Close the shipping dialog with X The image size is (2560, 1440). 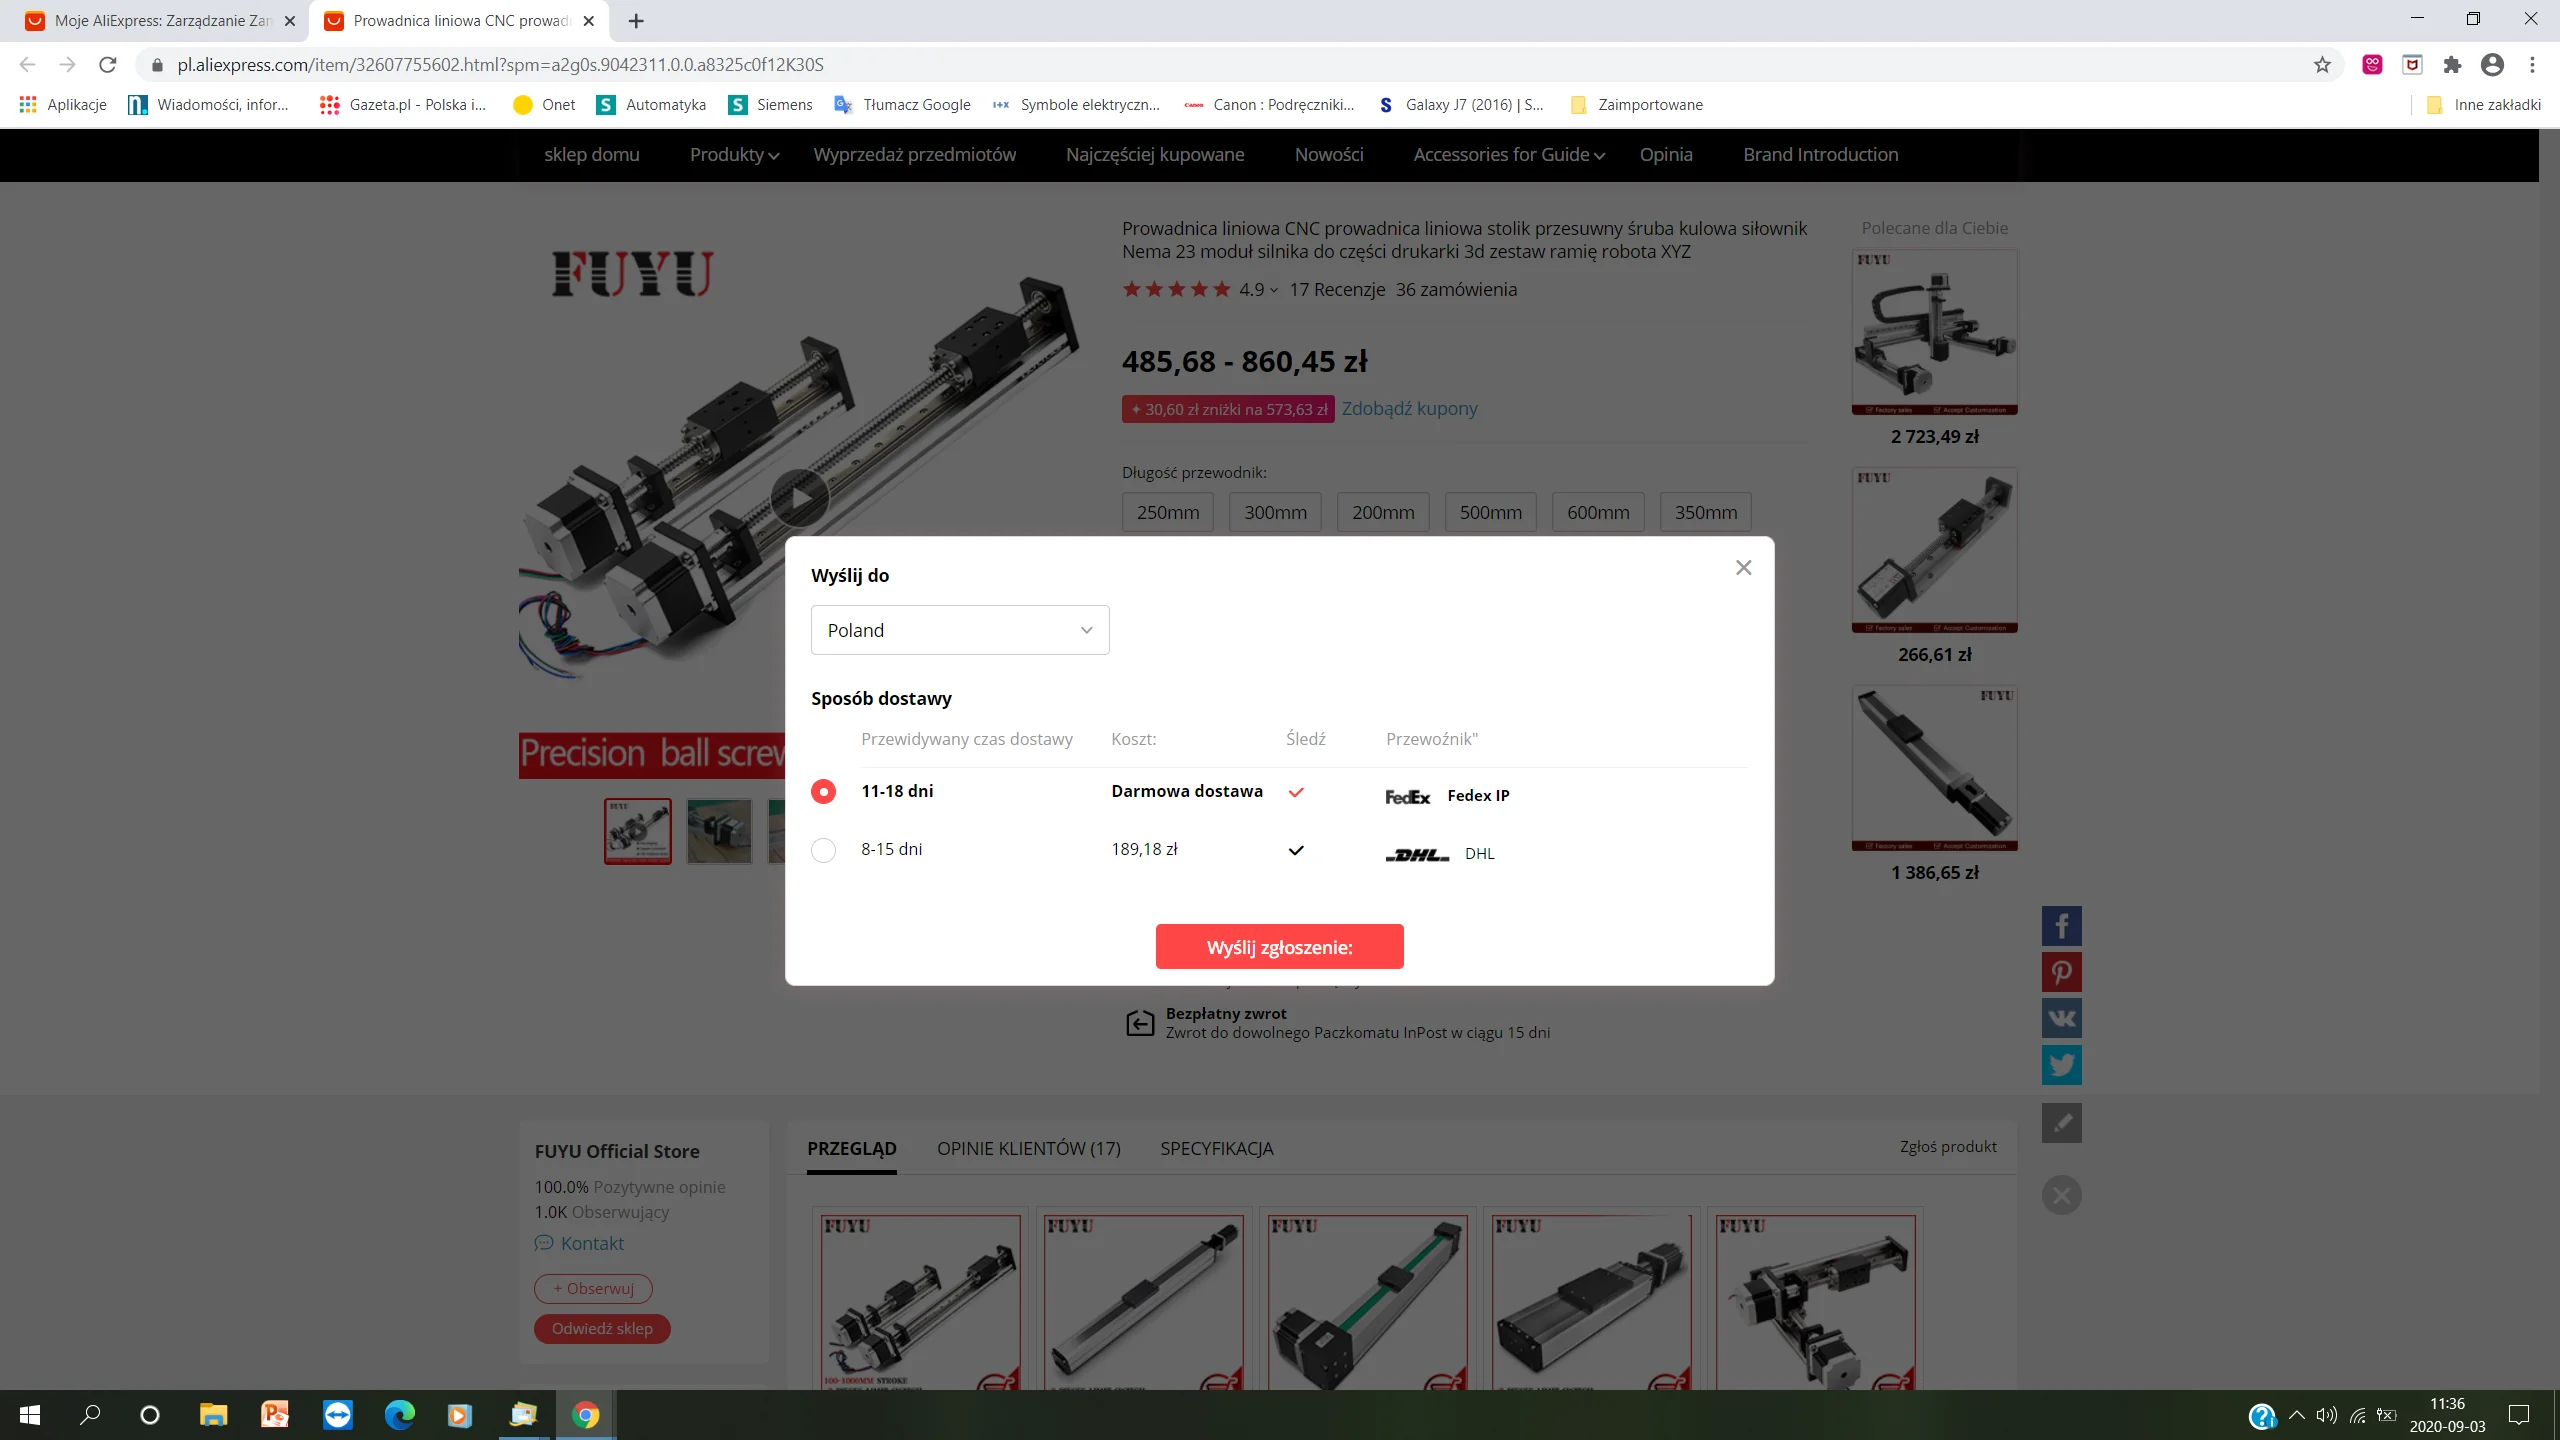coord(1743,568)
